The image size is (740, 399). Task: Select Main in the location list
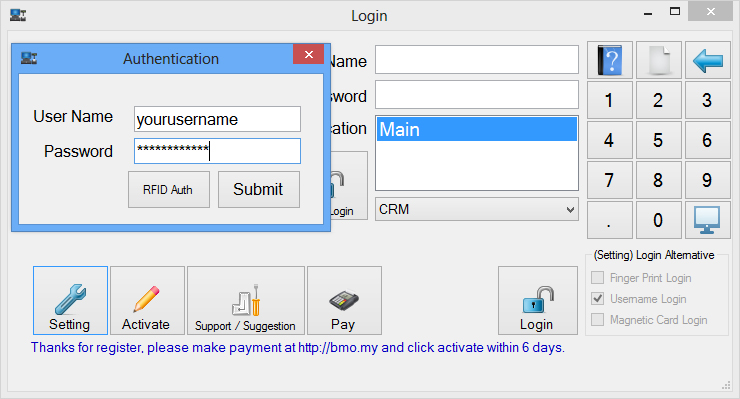[477, 129]
